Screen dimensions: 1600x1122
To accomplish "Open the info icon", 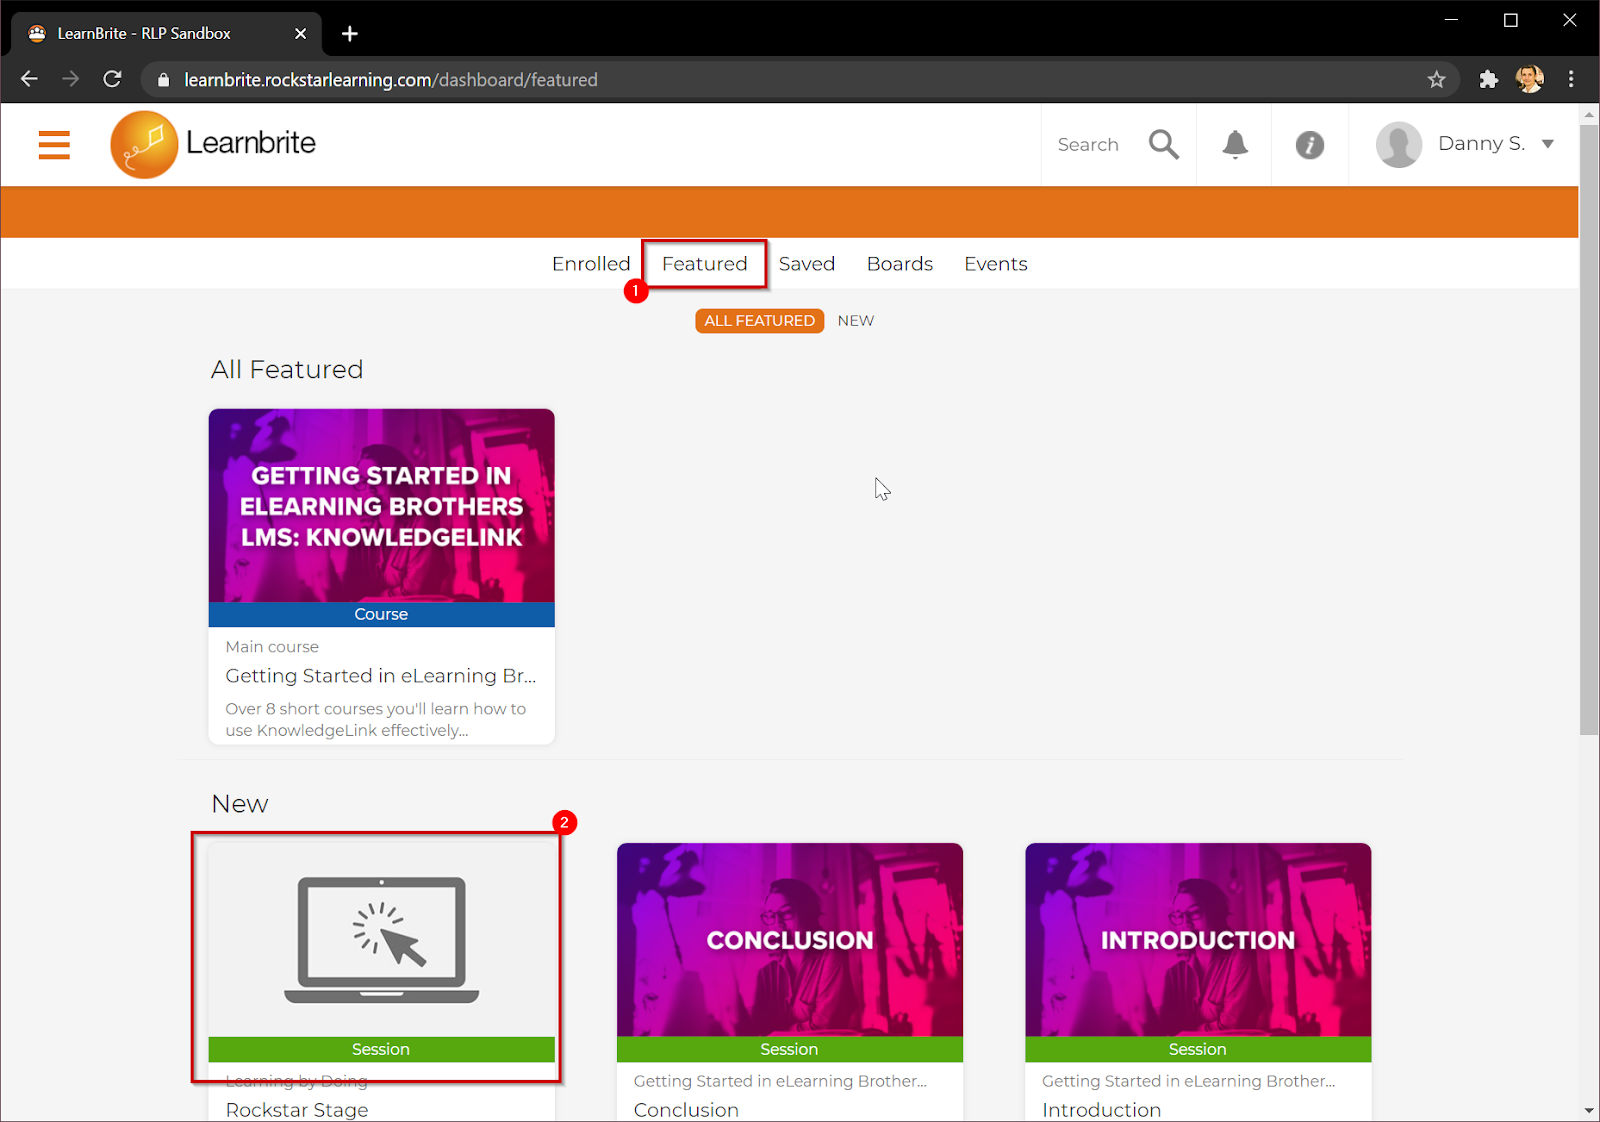I will click(x=1310, y=145).
